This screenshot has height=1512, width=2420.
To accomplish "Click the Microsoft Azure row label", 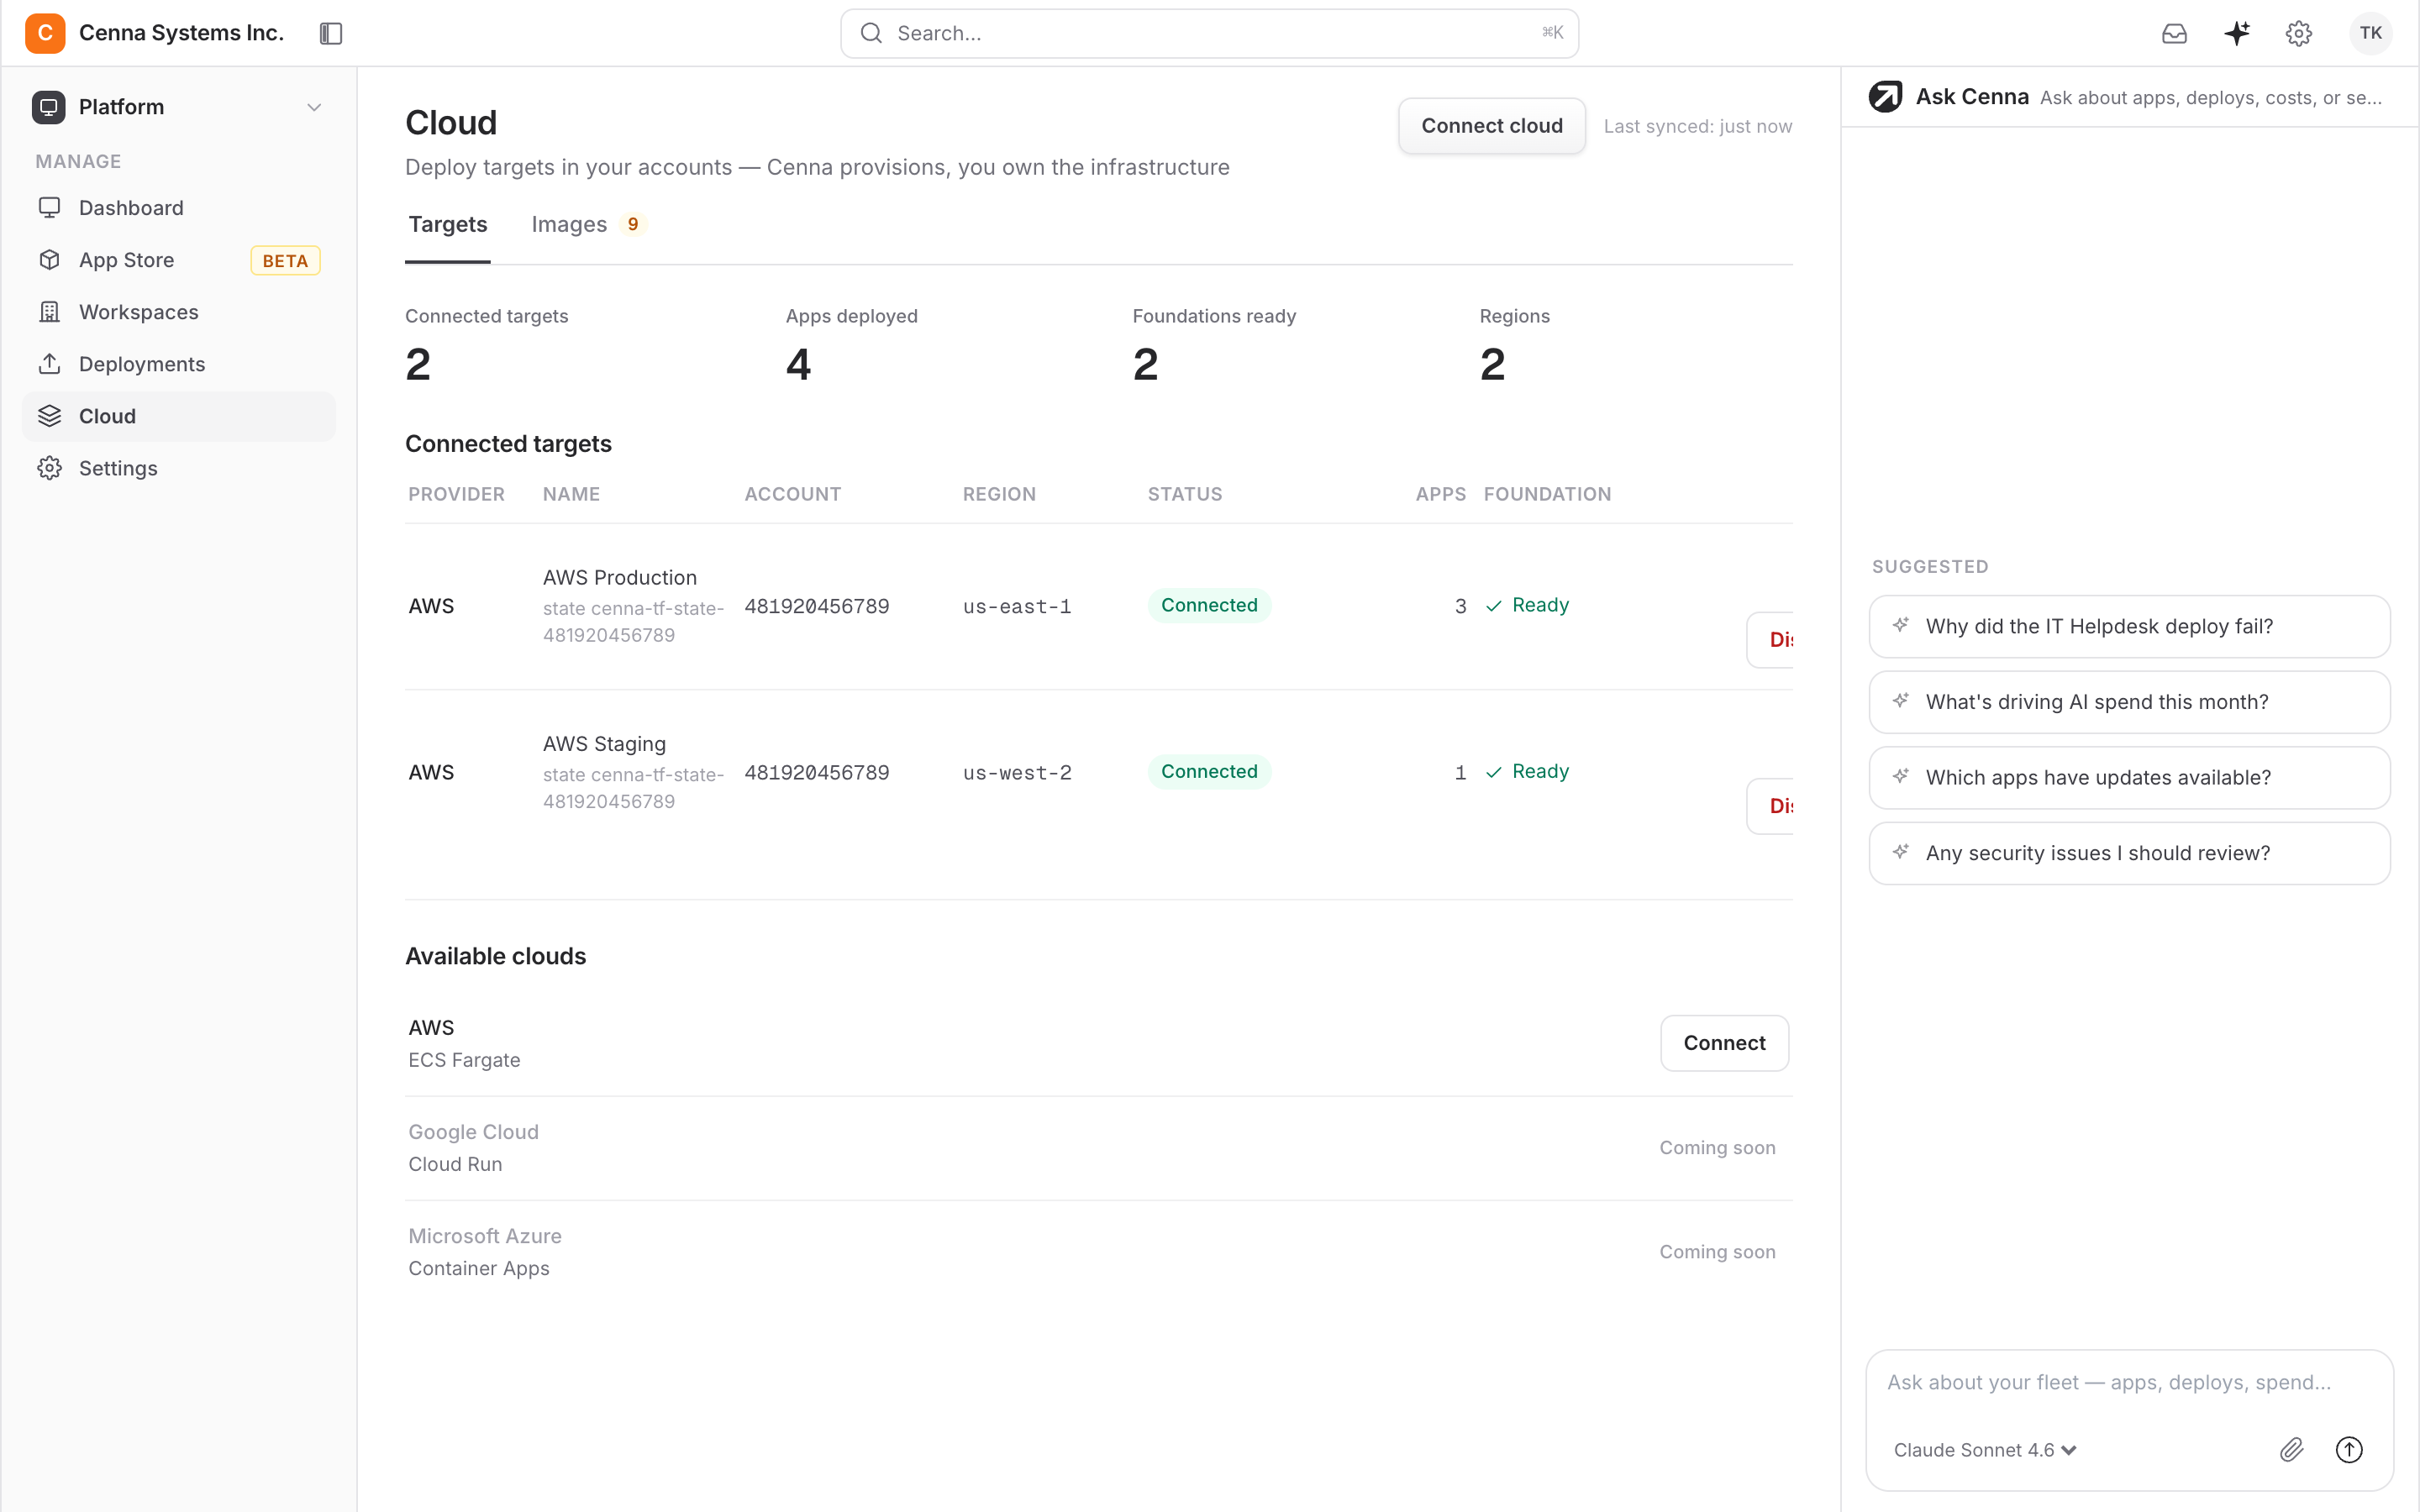I will (485, 1236).
